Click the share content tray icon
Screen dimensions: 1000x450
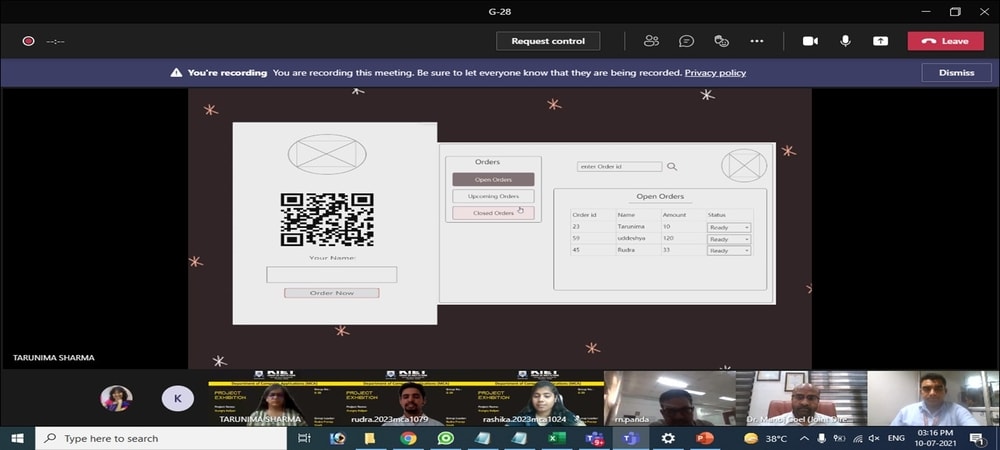880,41
